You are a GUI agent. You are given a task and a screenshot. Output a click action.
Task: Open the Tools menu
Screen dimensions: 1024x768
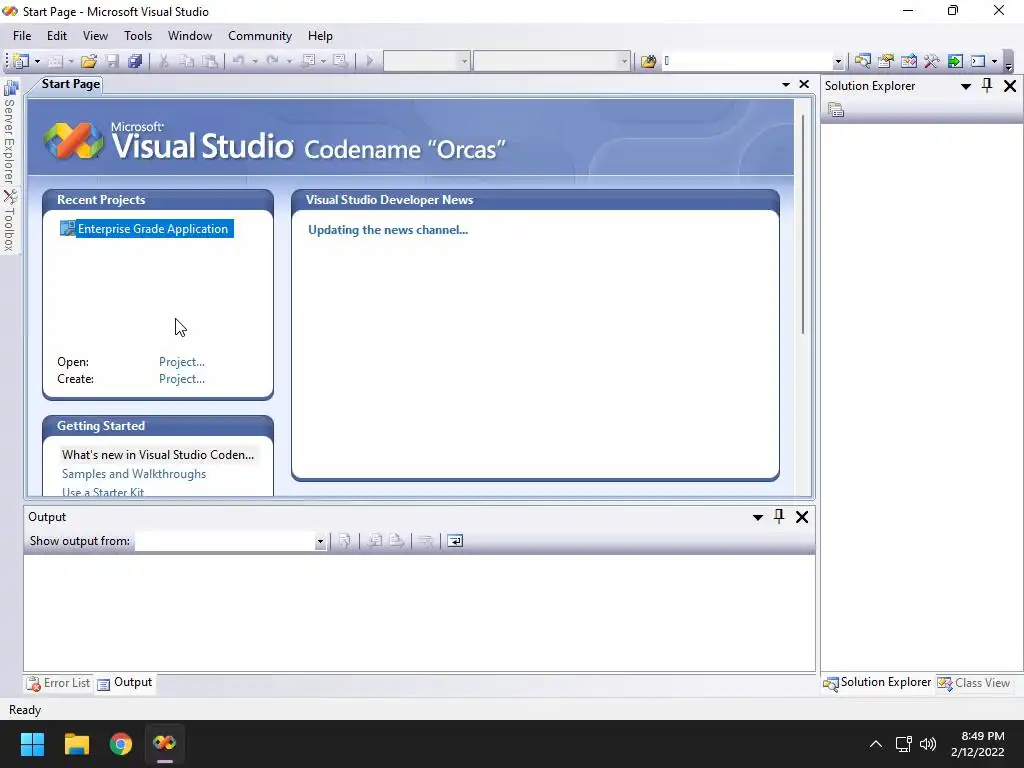138,36
